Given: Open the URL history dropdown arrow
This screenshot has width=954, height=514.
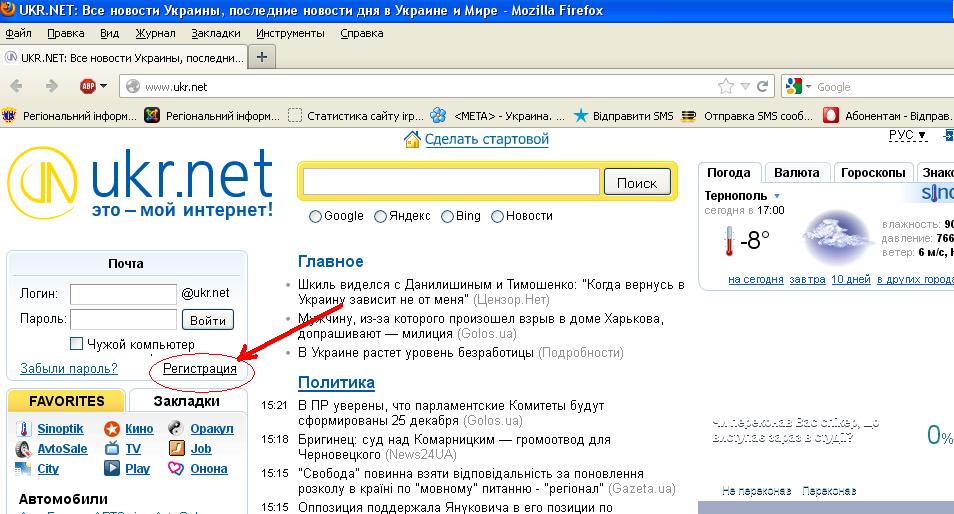Looking at the screenshot, I should click(x=745, y=86).
